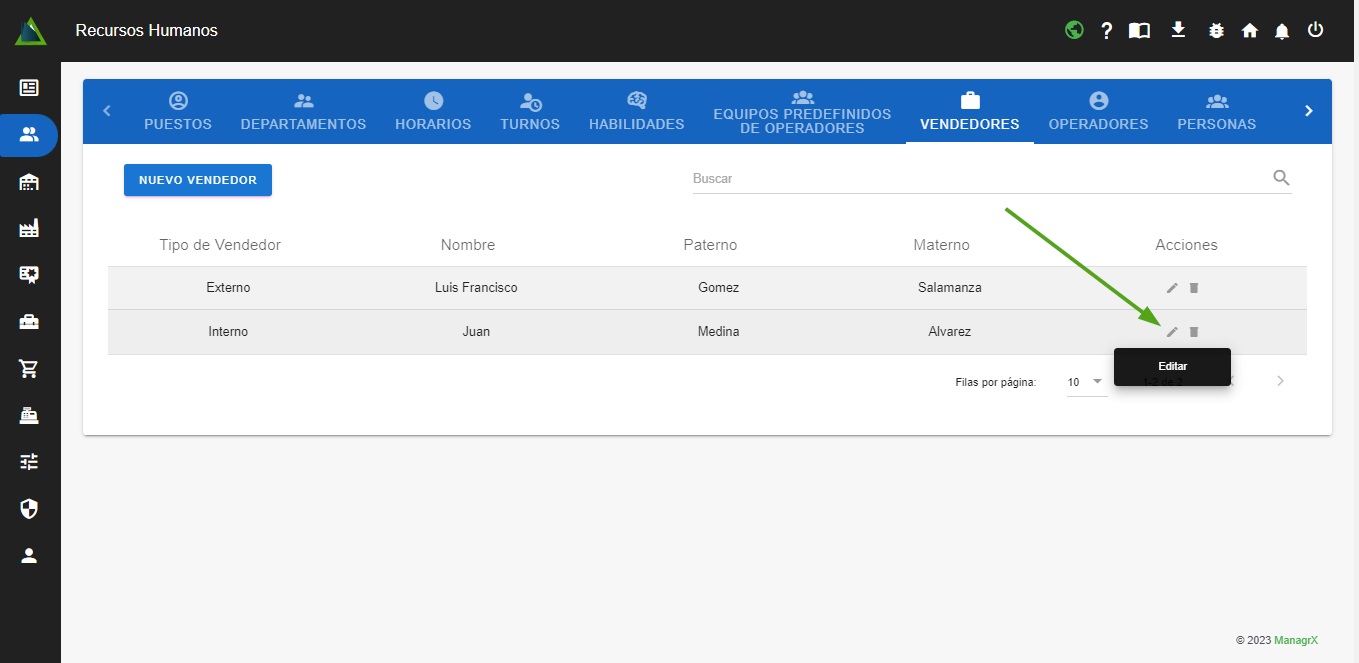Click the globe language icon in header

(1074, 30)
